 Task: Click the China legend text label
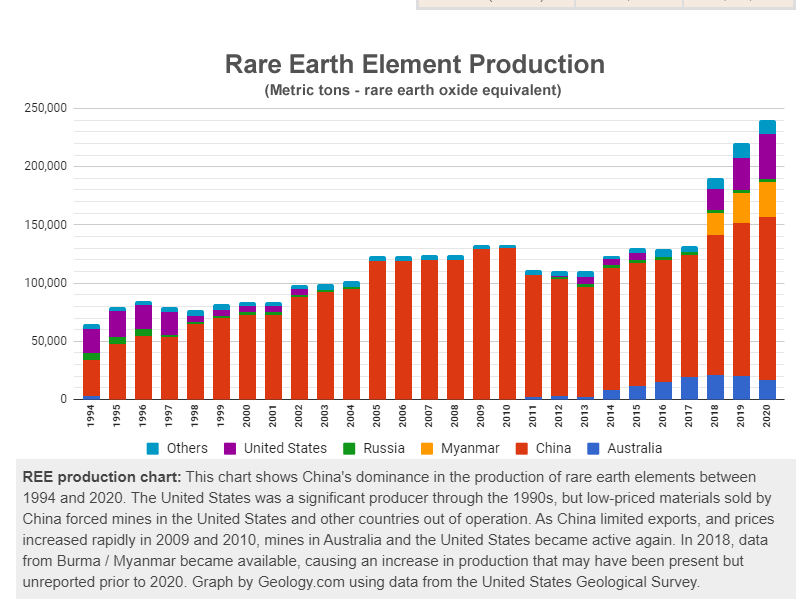pos(553,448)
